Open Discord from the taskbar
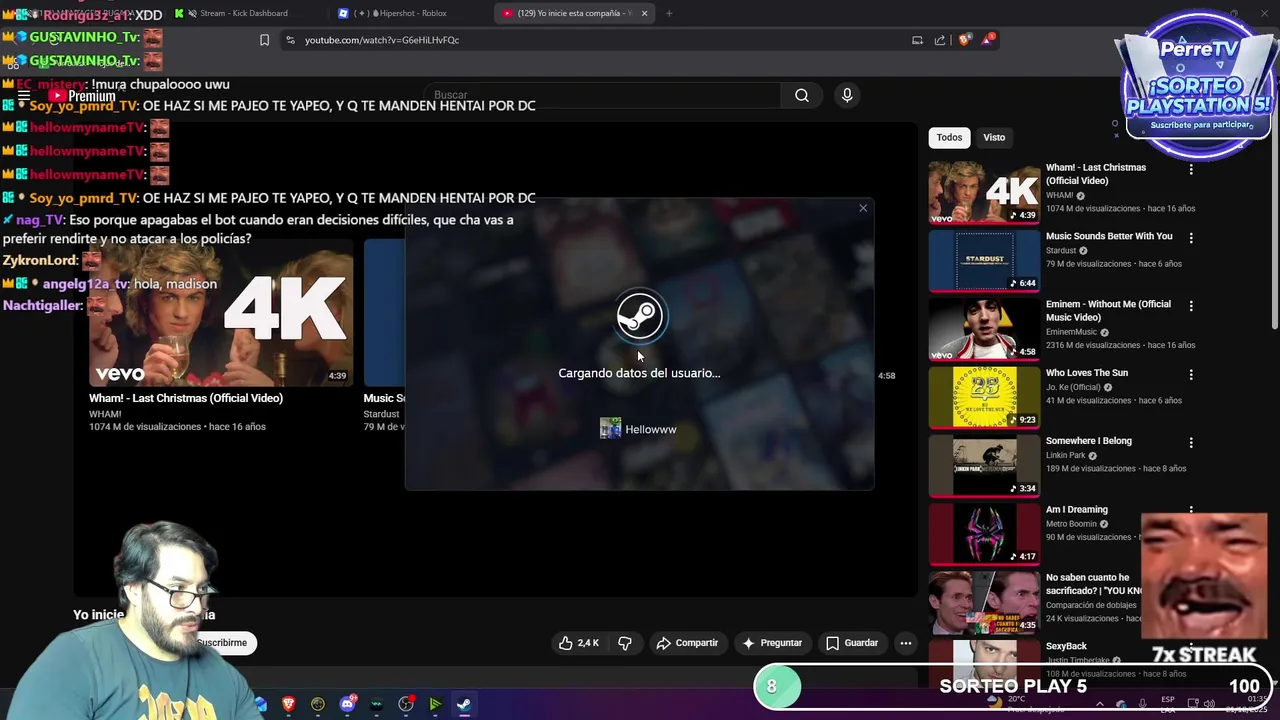The height and width of the screenshot is (720, 1280). point(347,704)
